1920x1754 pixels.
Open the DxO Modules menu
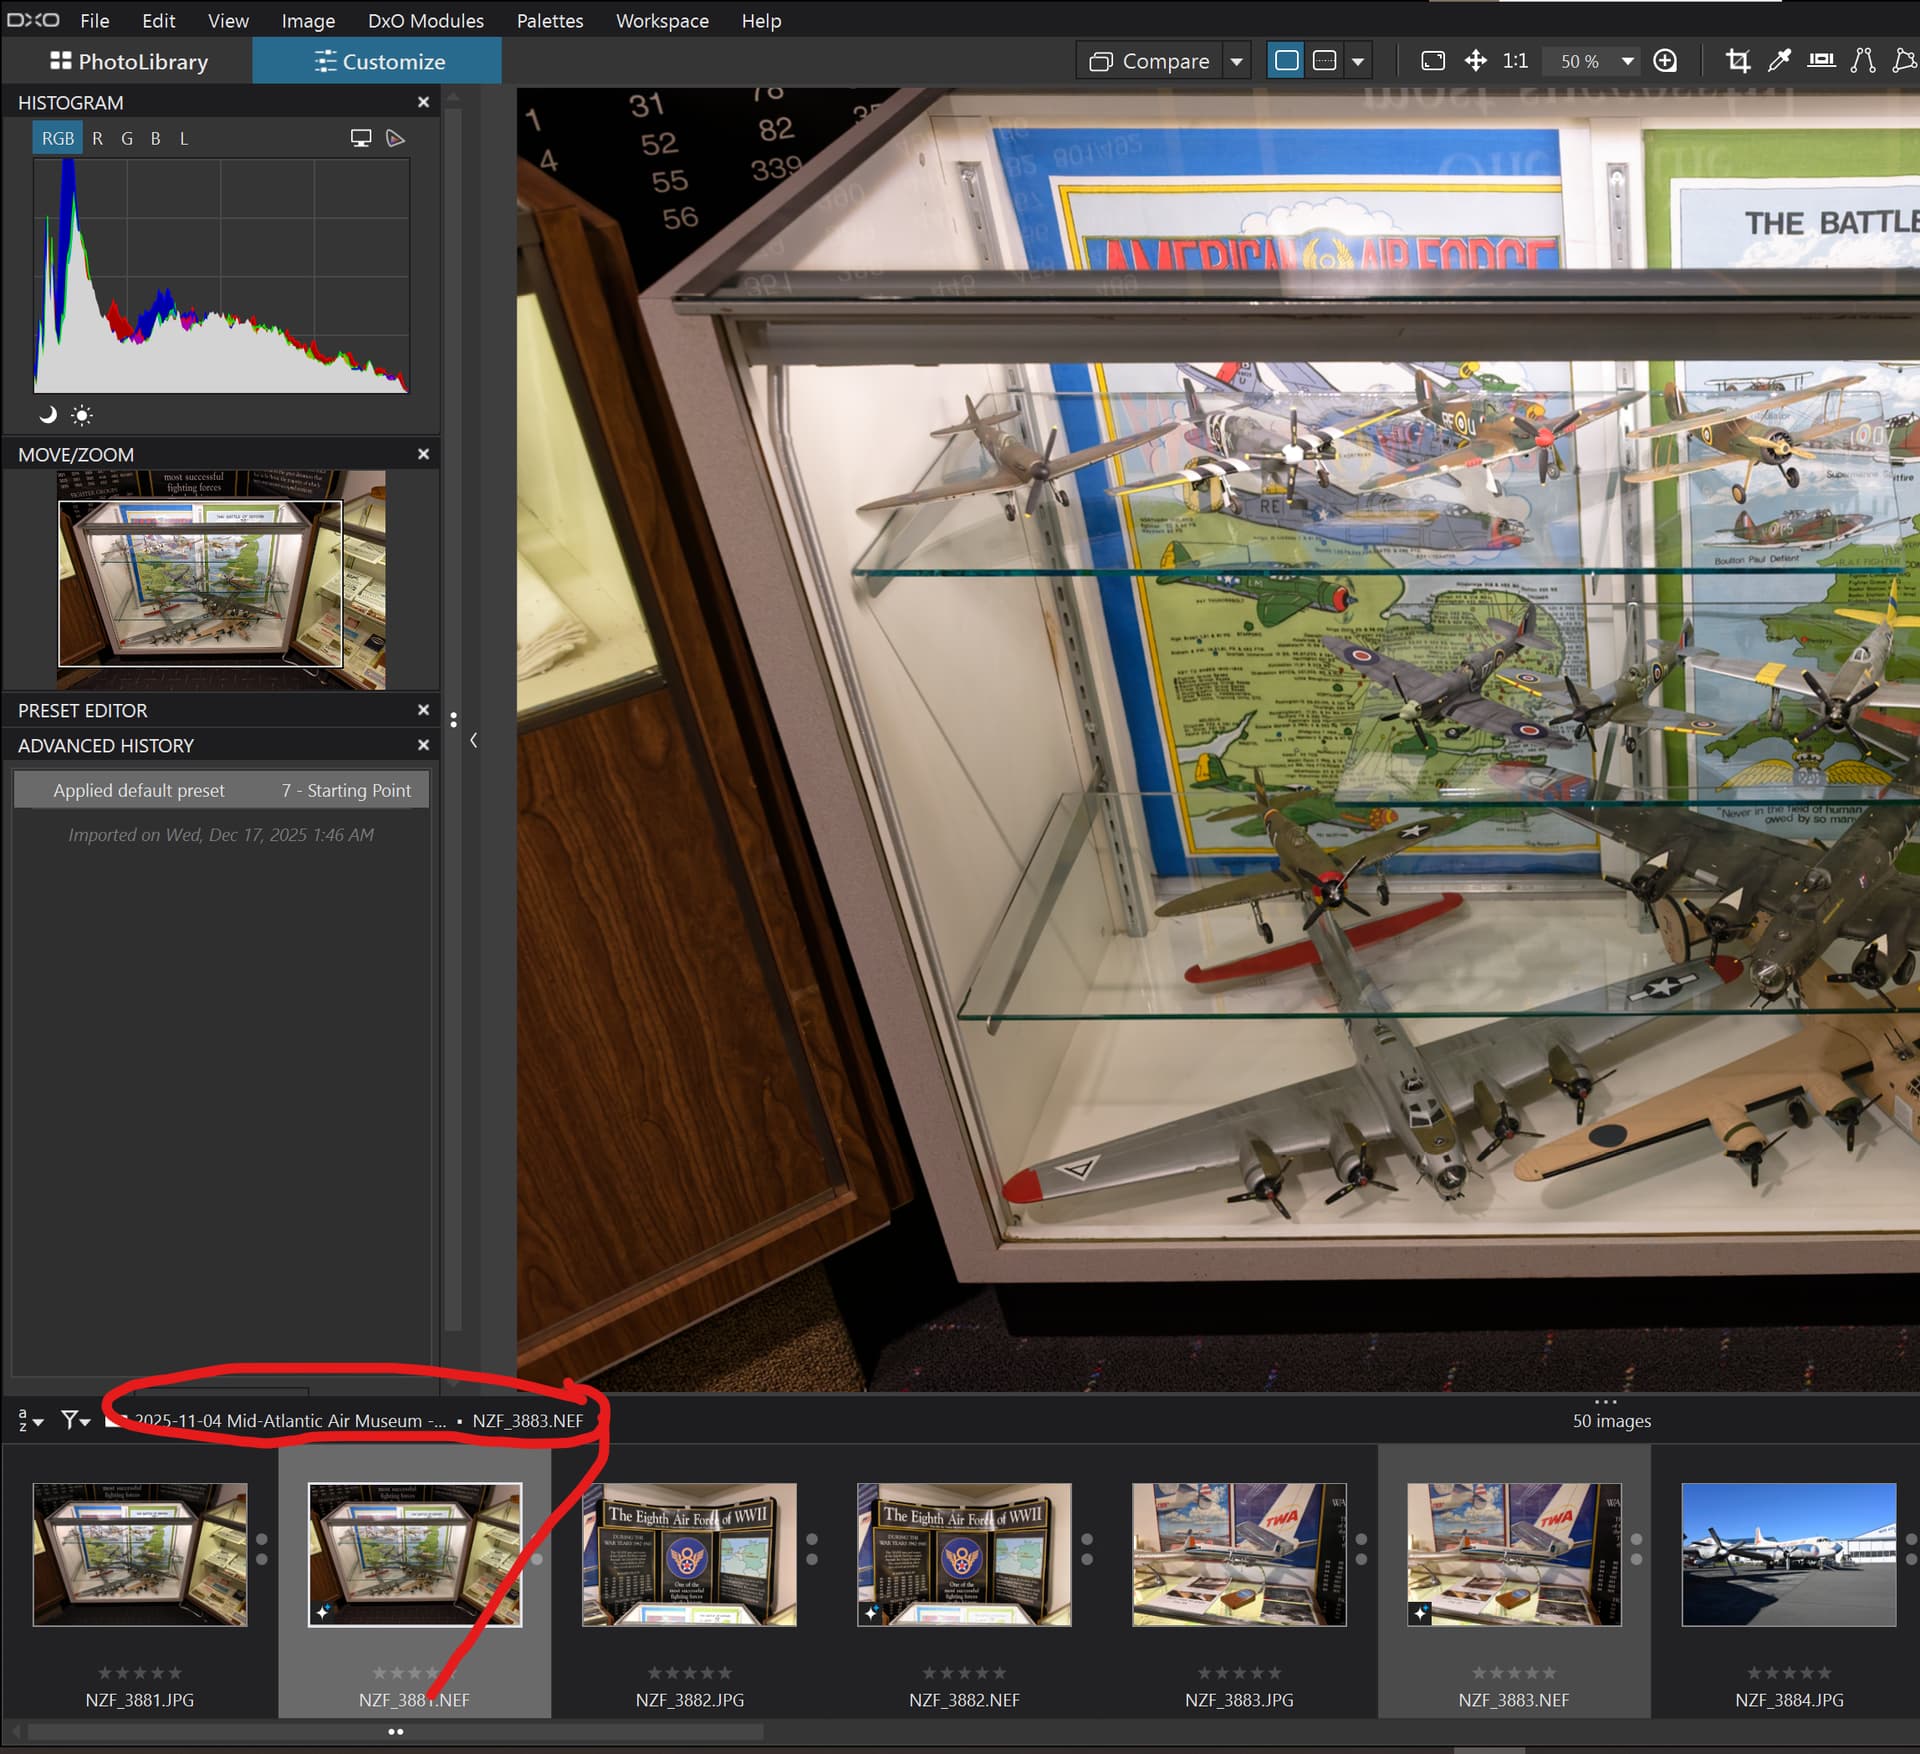point(425,20)
